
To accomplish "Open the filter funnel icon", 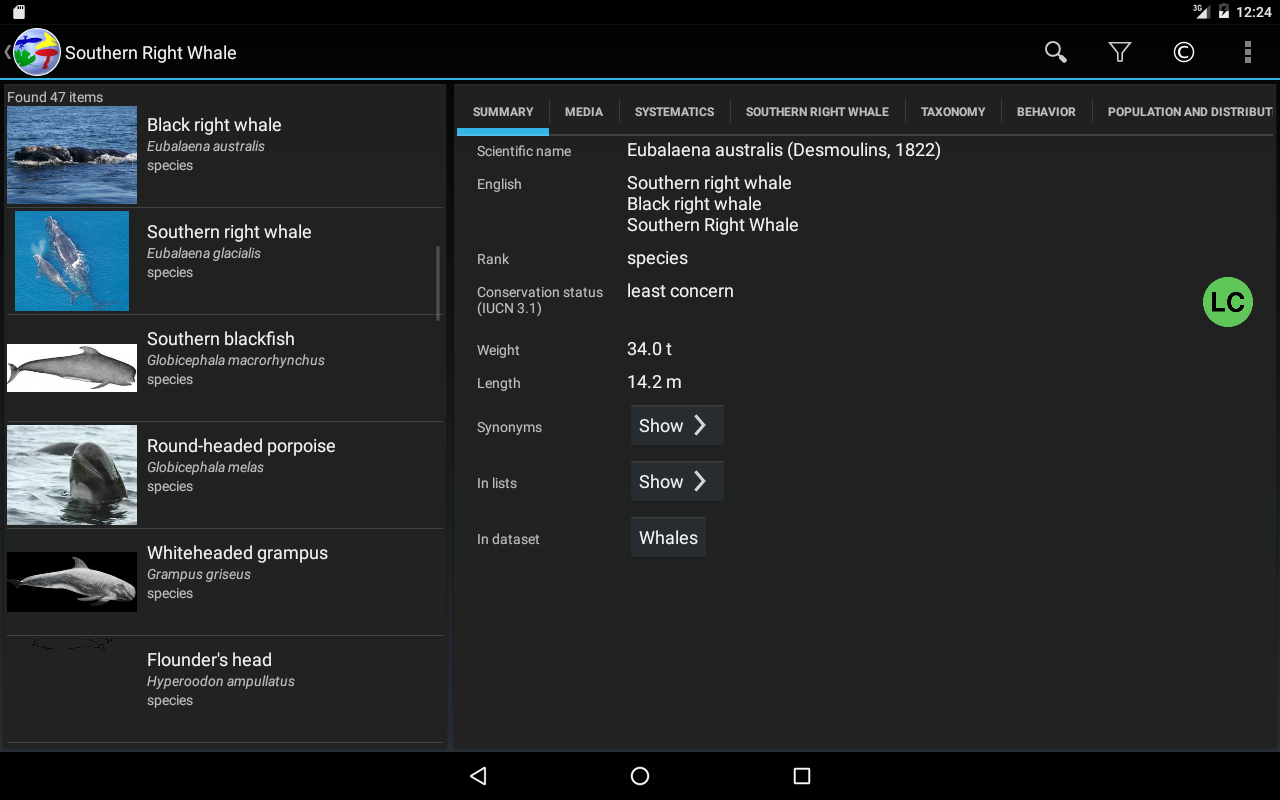I will pyautogui.click(x=1120, y=52).
